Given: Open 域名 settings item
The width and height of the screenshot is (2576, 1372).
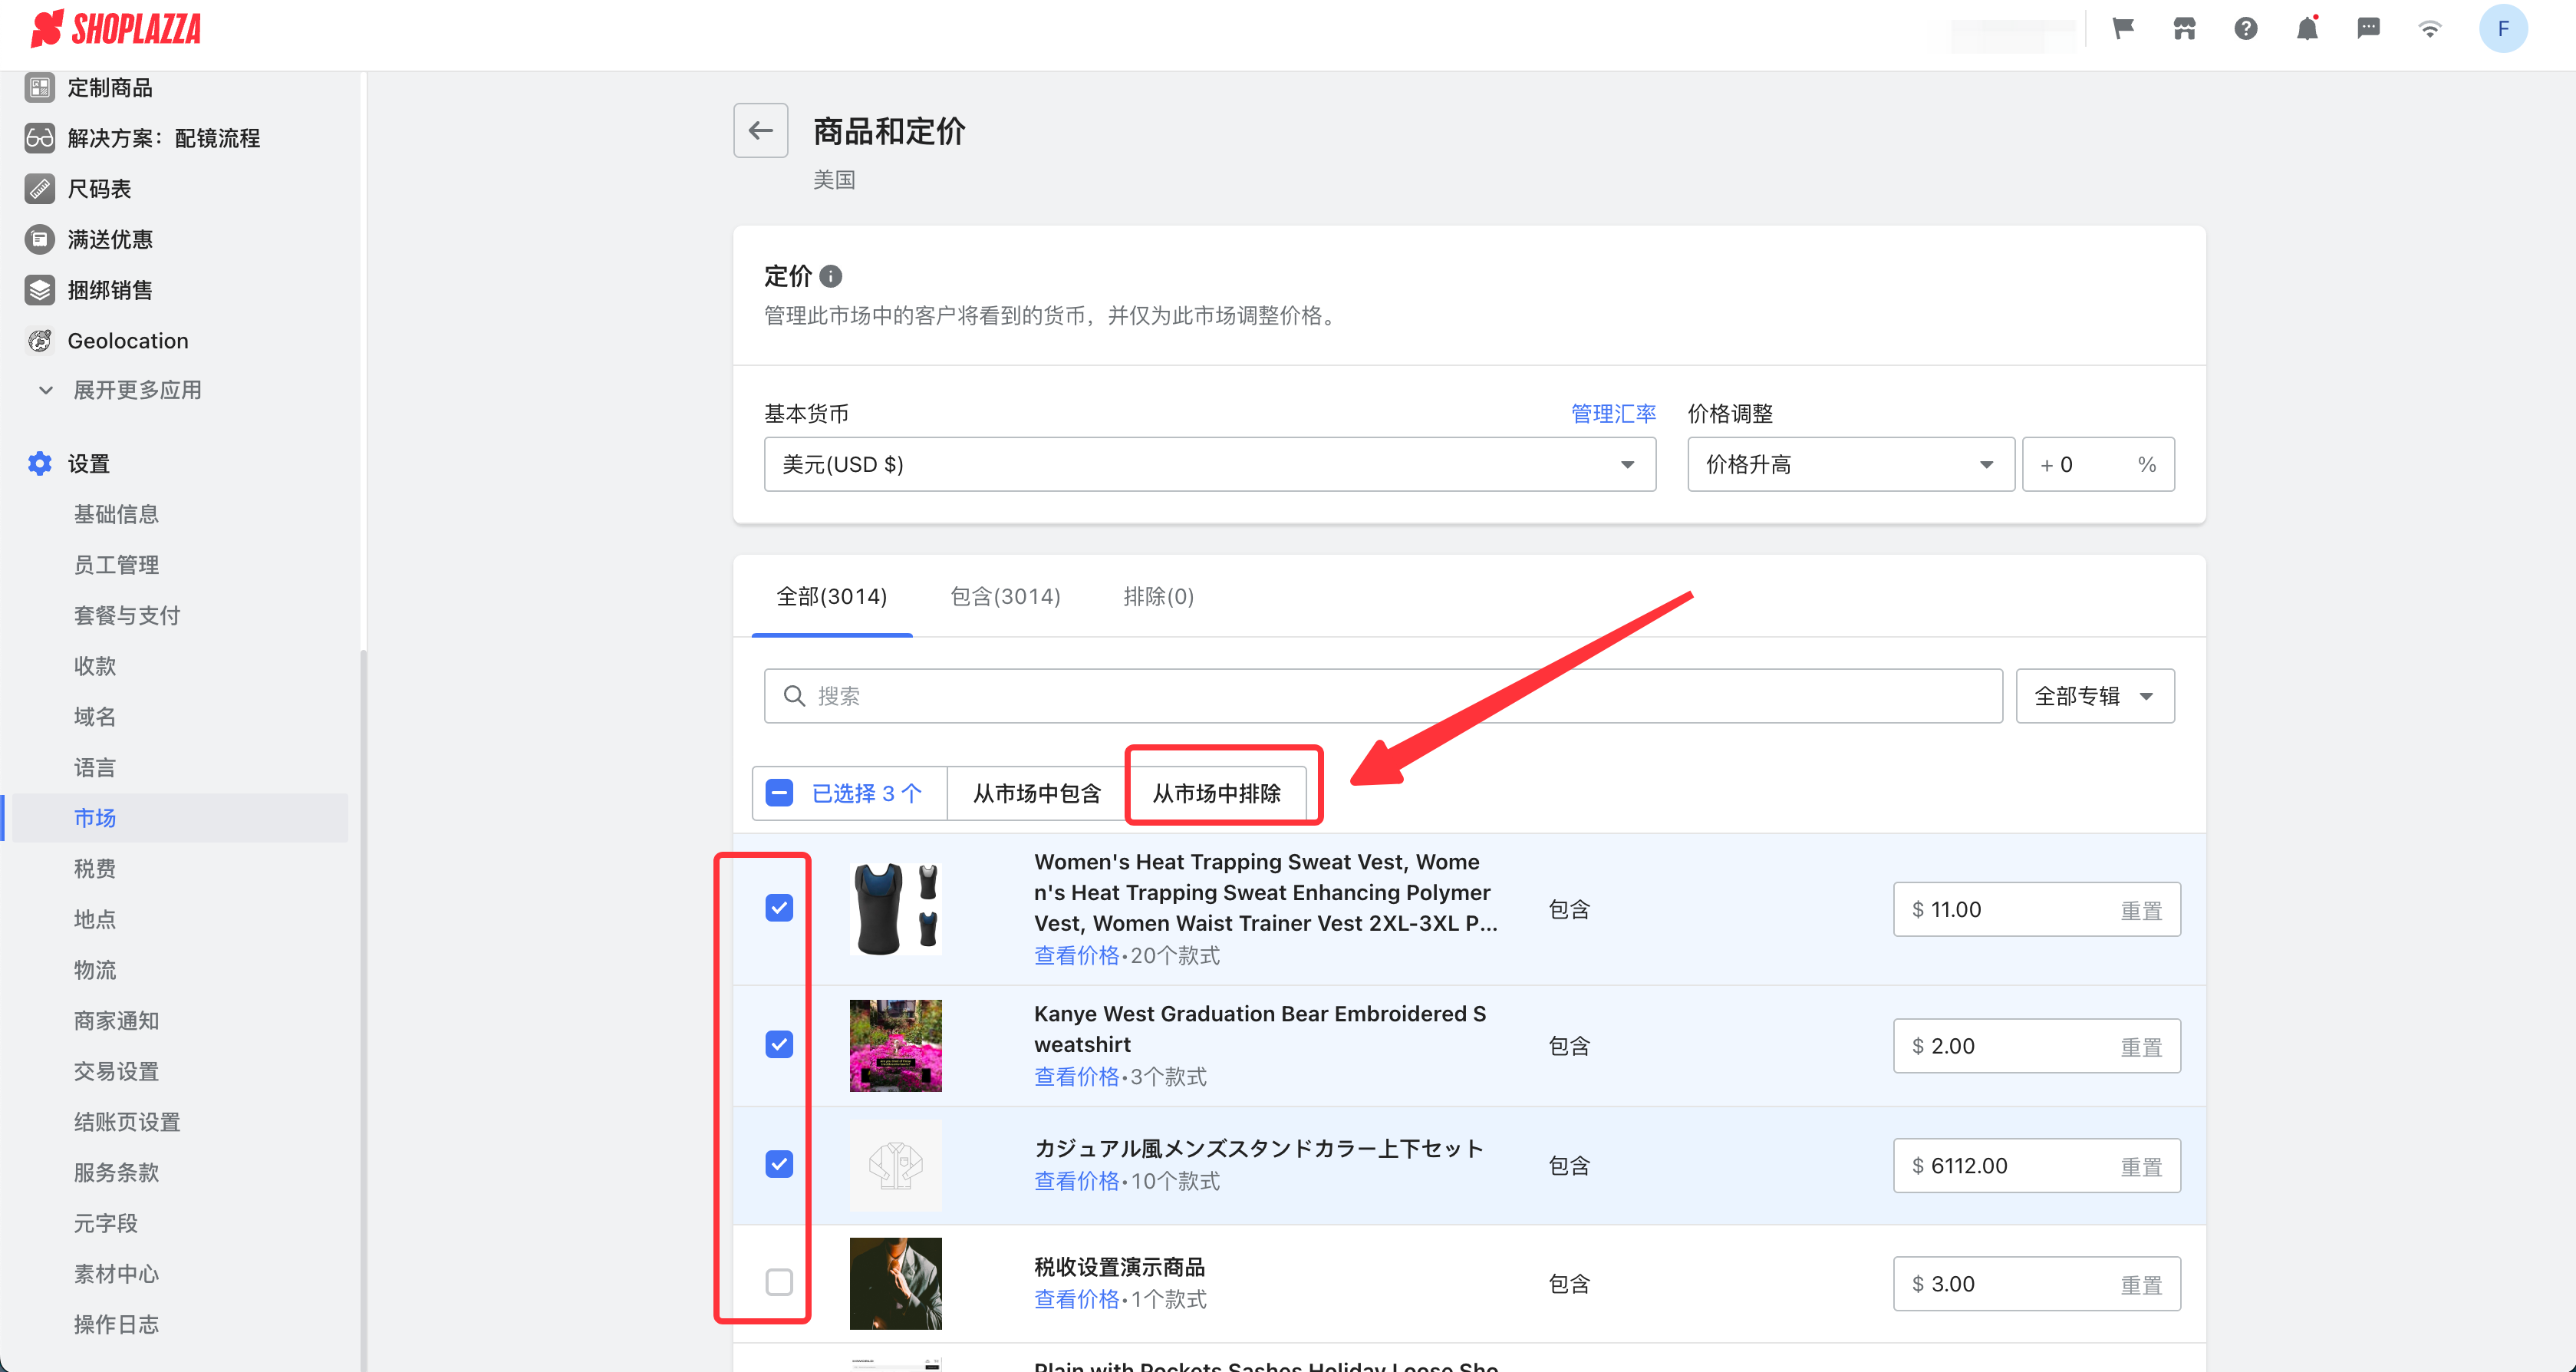Looking at the screenshot, I should click(x=95, y=717).
